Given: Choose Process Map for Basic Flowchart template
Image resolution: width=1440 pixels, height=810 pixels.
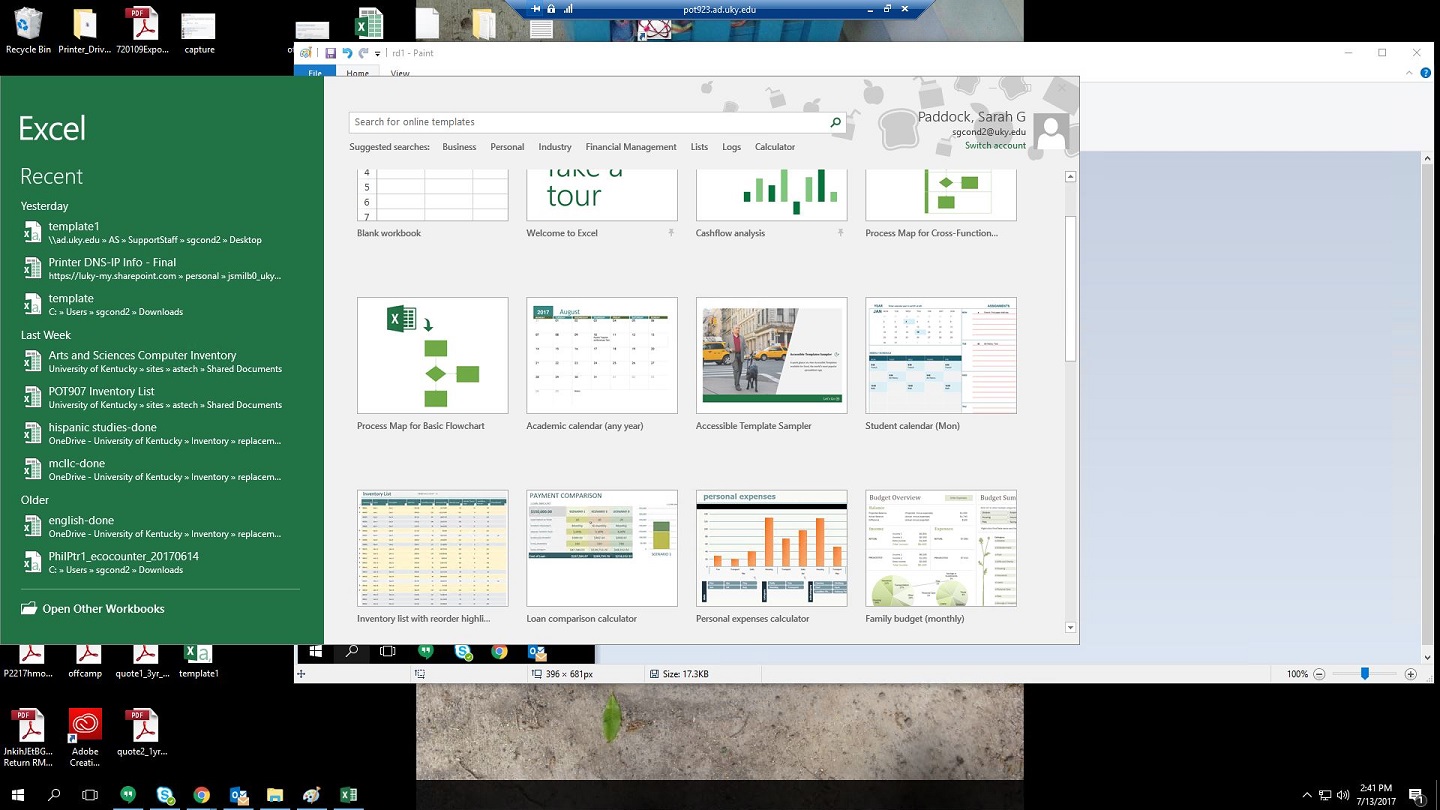Looking at the screenshot, I should (433, 355).
